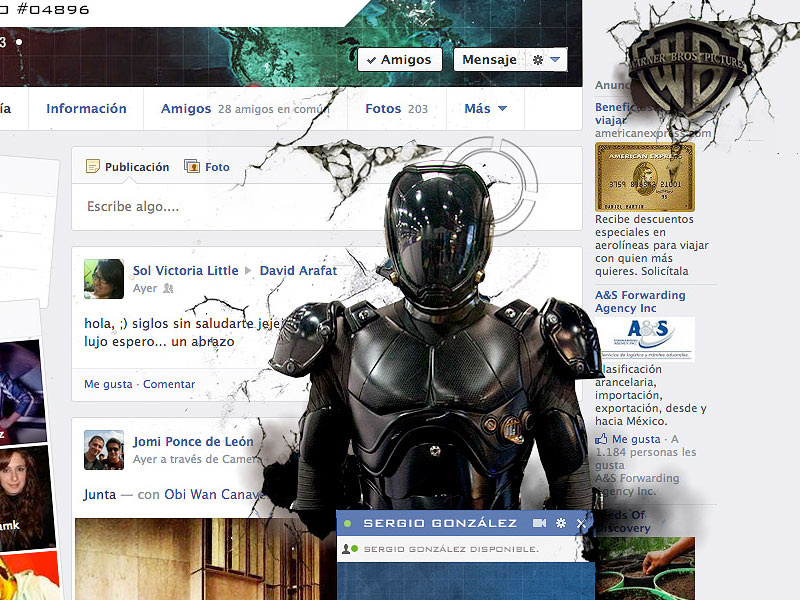The width and height of the screenshot is (800, 600).
Task: Click the 'Recibe descuentos especiales' ad text
Action: click(652, 245)
